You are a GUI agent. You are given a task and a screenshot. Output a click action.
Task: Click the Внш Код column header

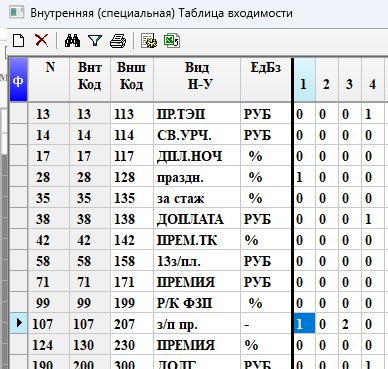(x=132, y=80)
